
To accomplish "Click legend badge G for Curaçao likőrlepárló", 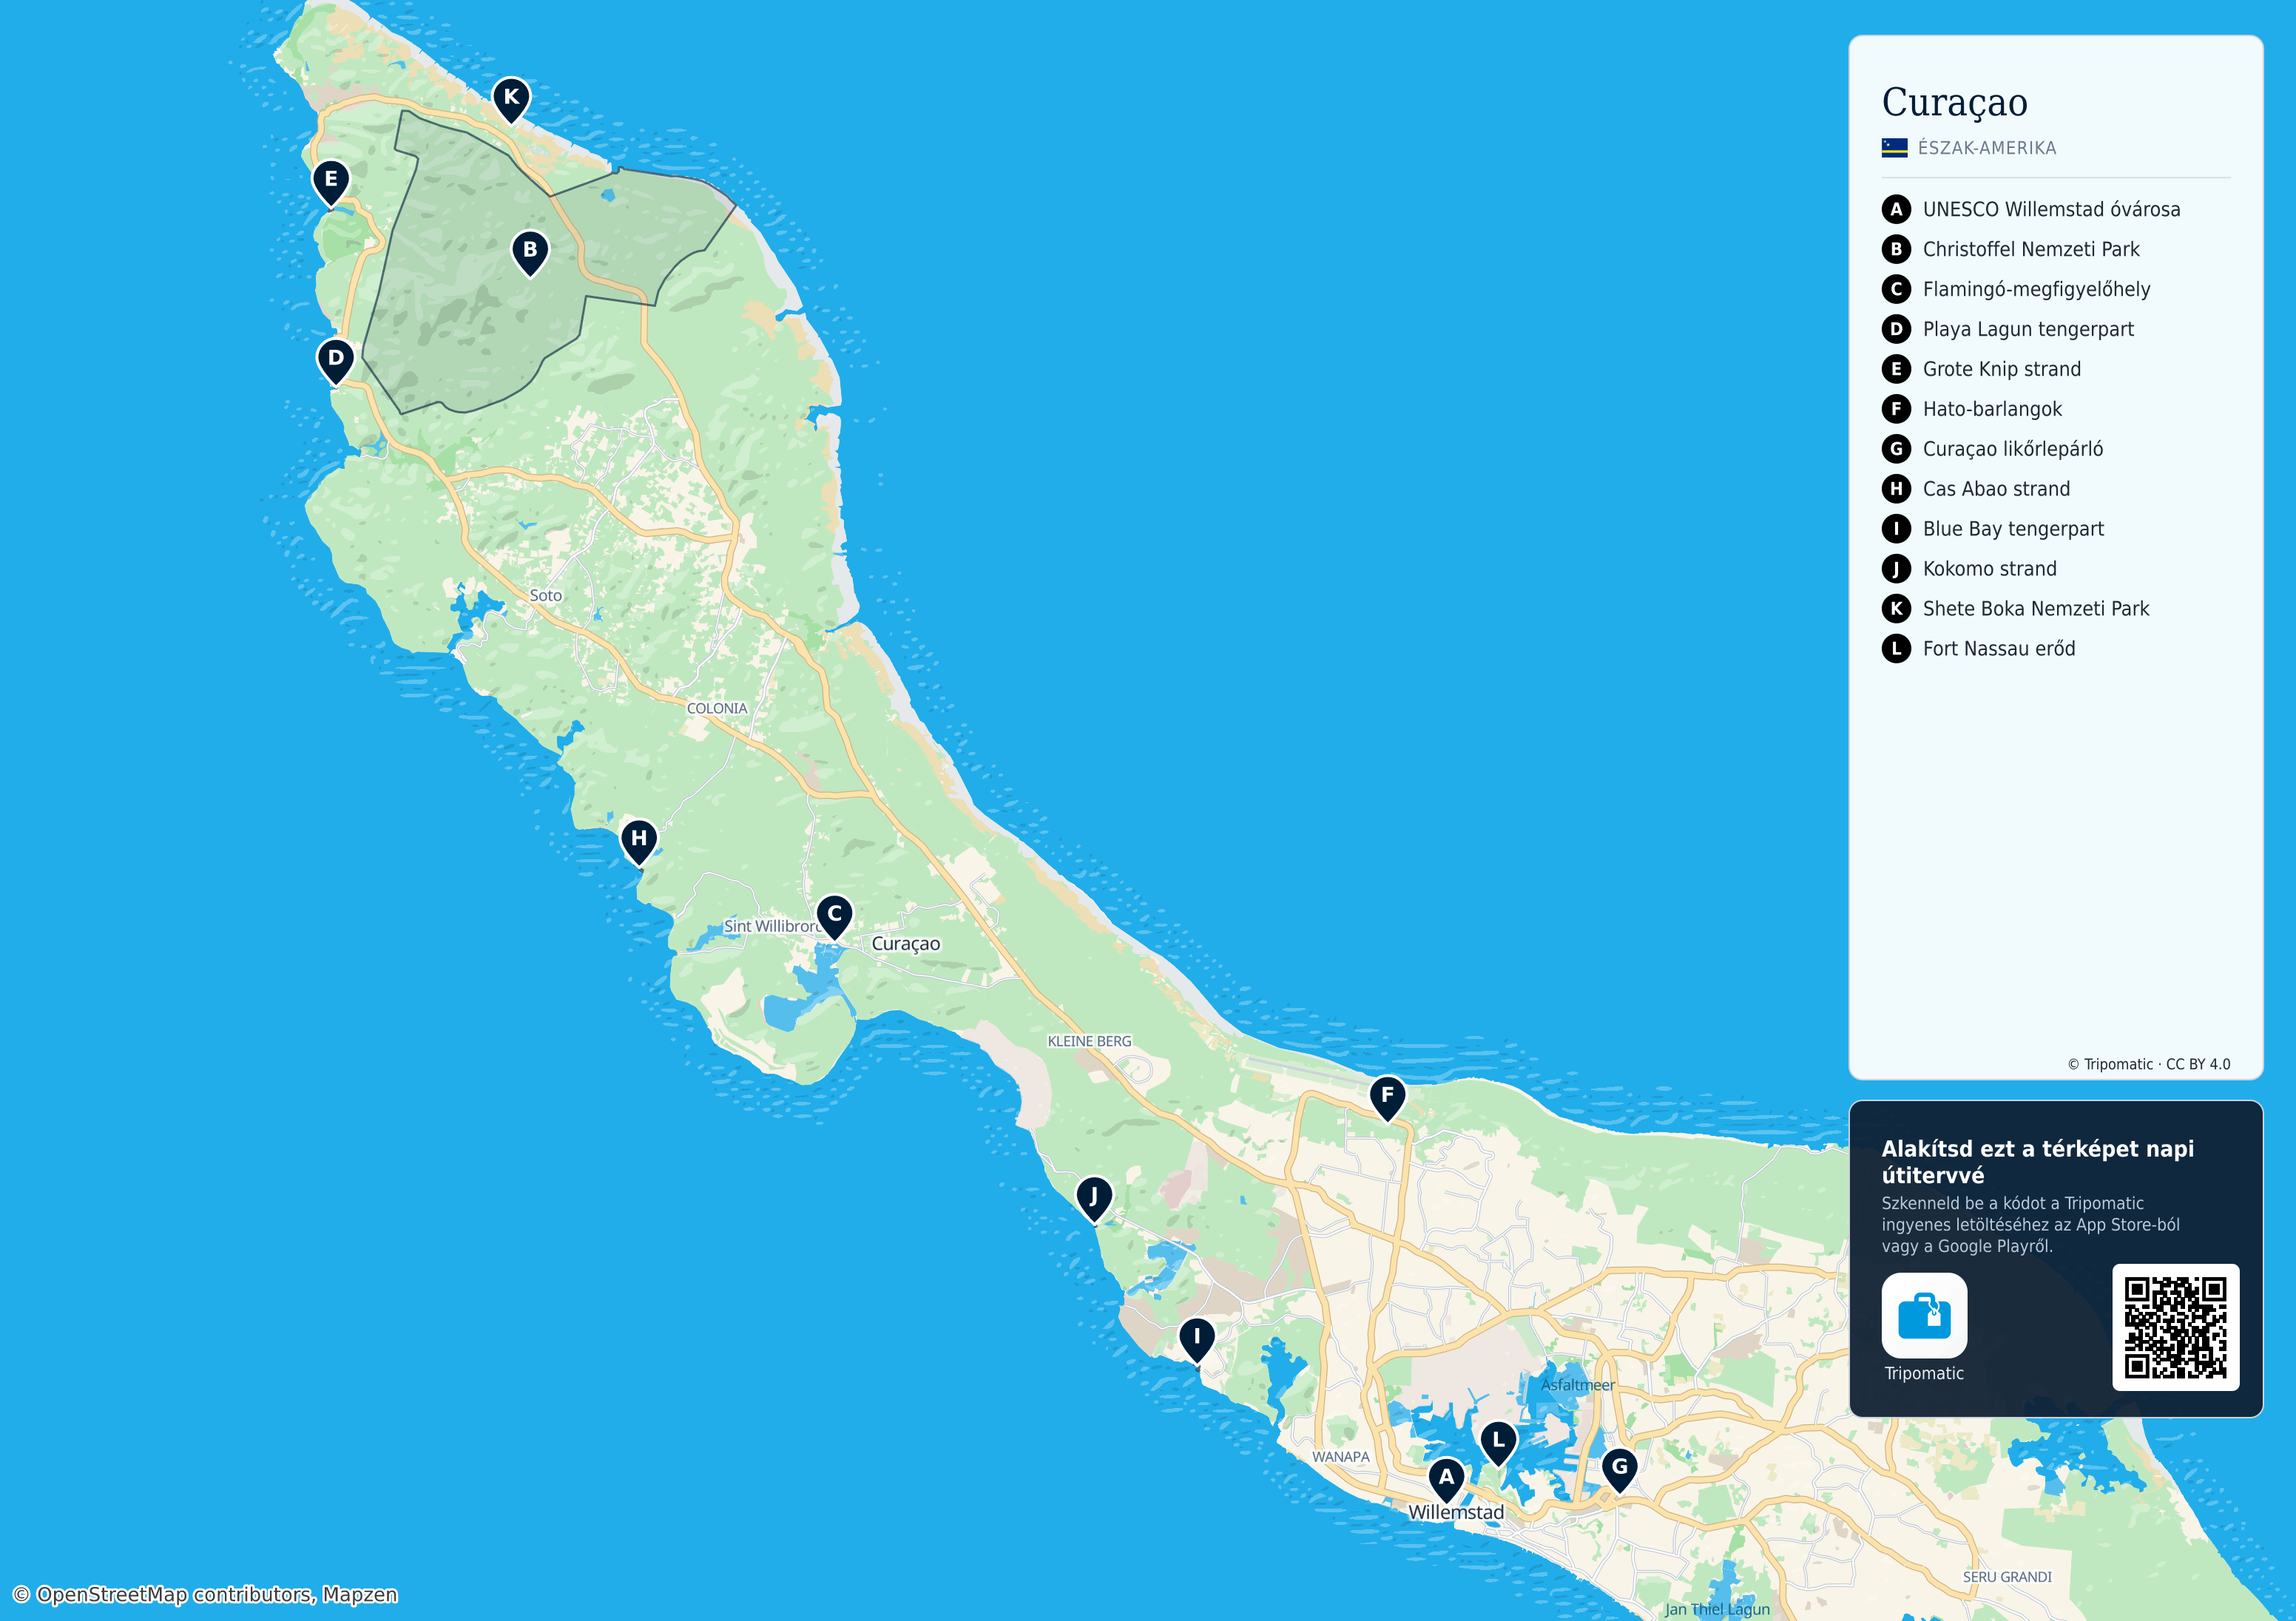I will coord(1896,449).
